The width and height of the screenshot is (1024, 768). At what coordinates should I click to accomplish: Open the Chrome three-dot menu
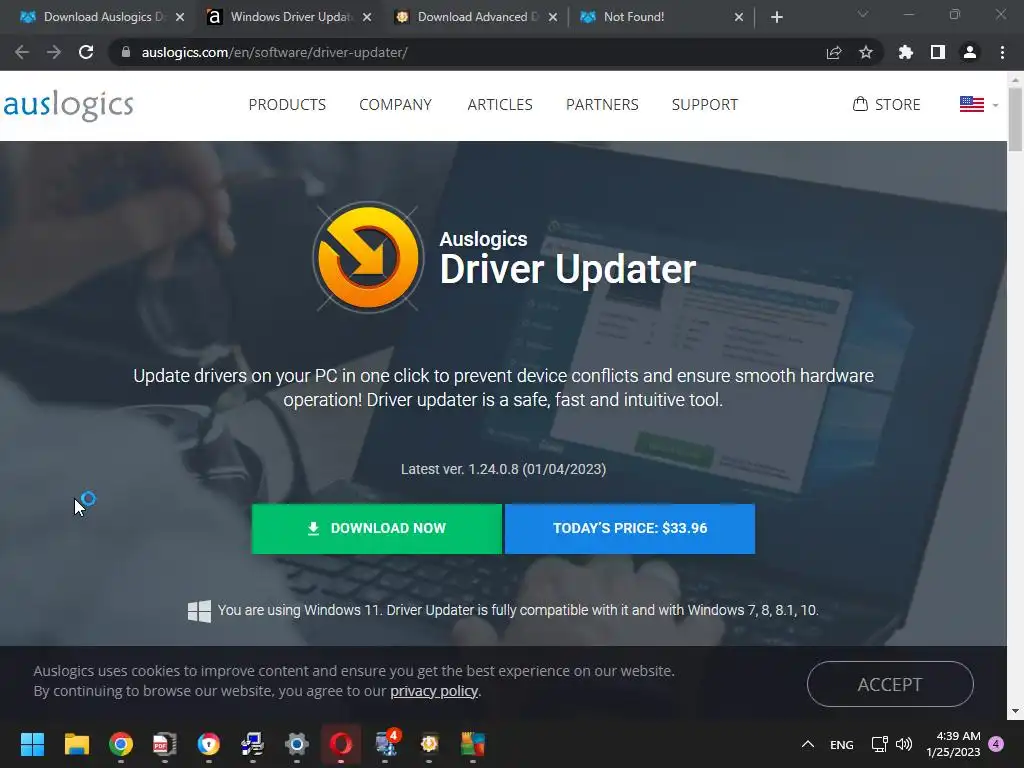pyautogui.click(x=1002, y=52)
